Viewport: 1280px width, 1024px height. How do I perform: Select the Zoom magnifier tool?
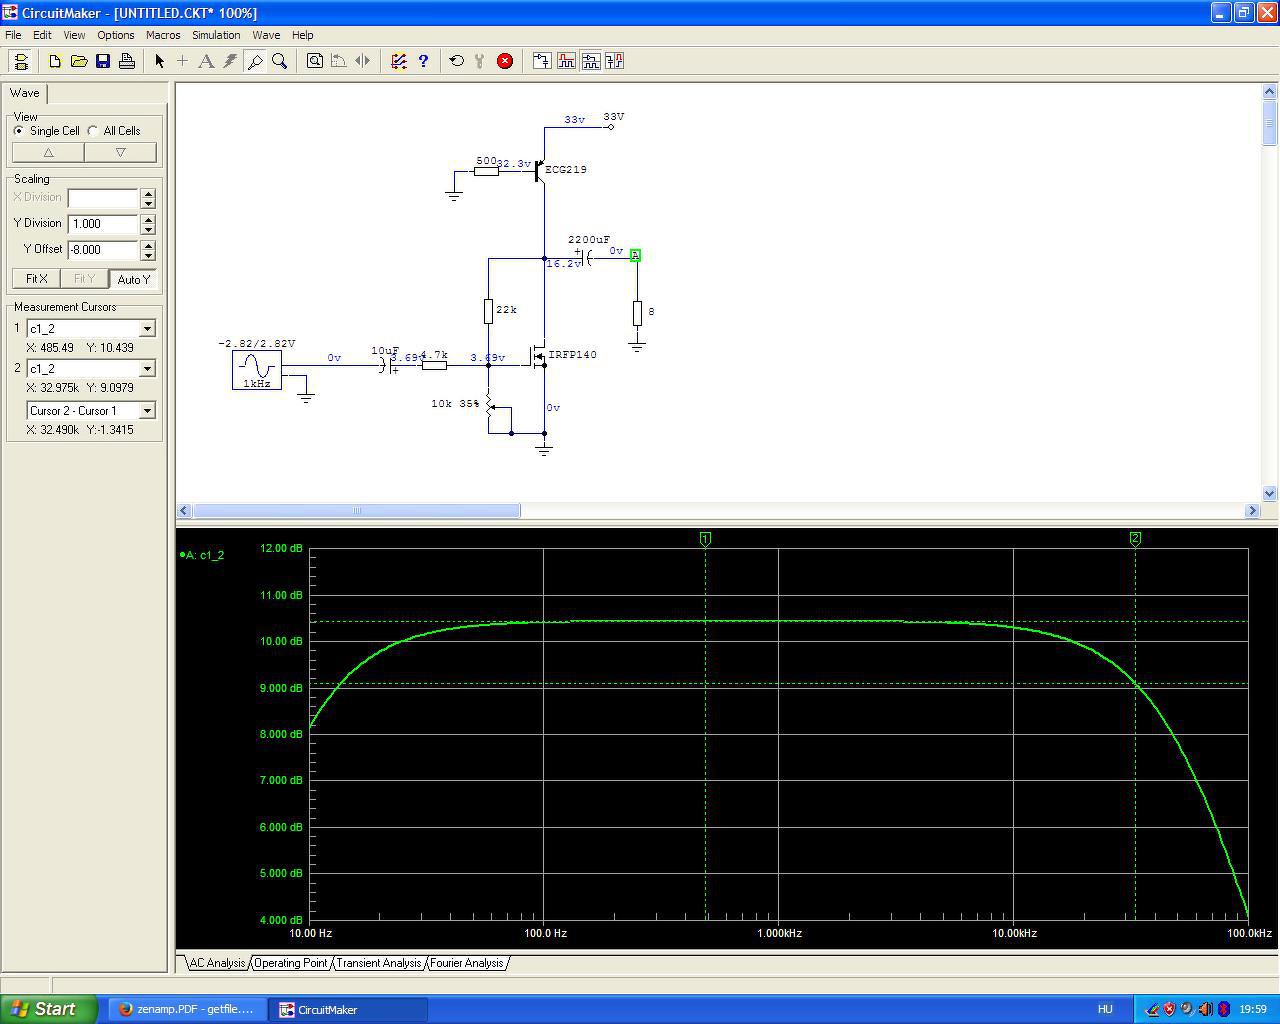[x=280, y=61]
